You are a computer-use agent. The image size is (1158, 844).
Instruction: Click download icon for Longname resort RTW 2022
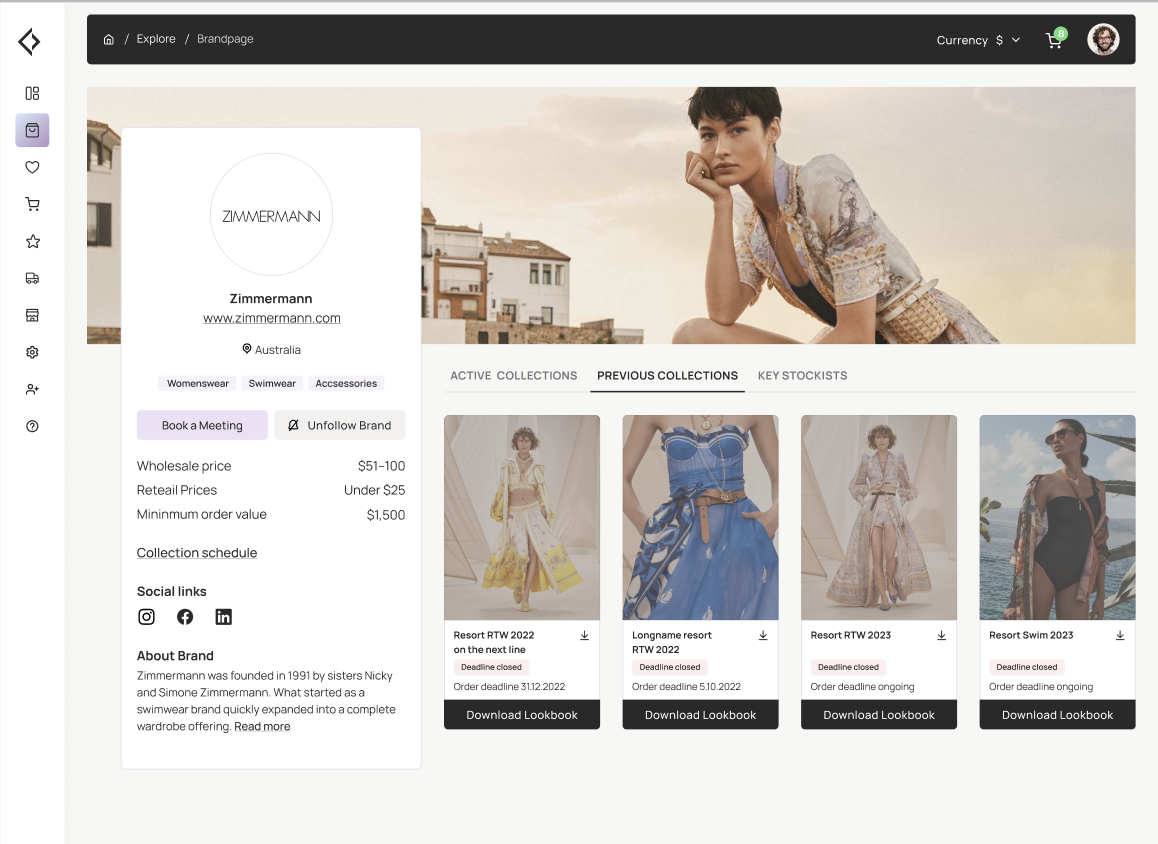pyautogui.click(x=763, y=635)
